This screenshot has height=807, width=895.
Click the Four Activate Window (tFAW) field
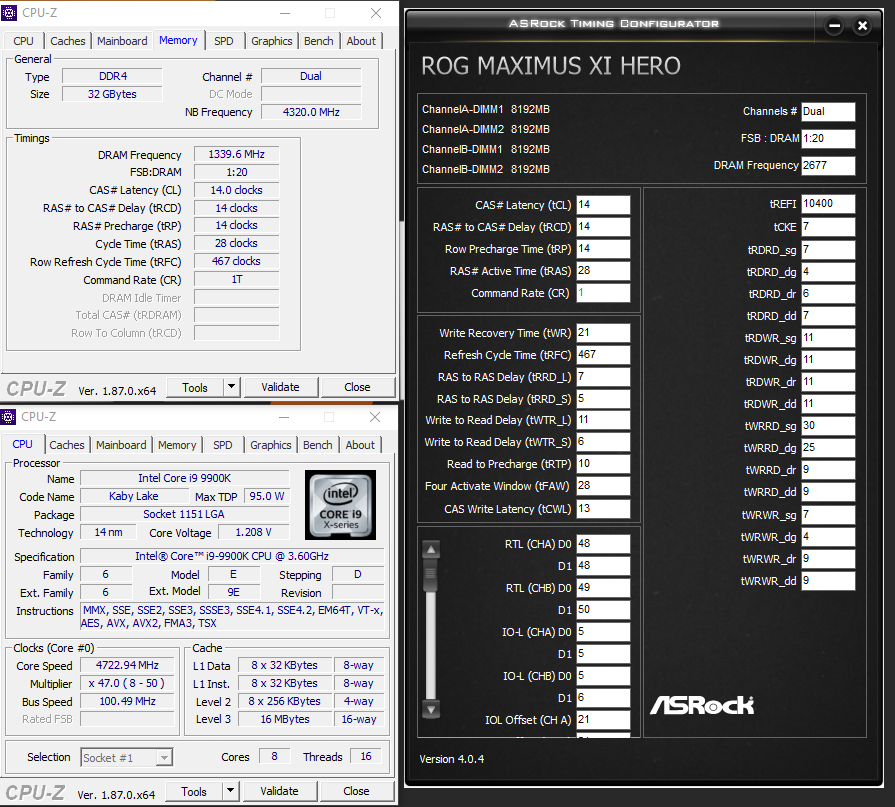[x=603, y=486]
